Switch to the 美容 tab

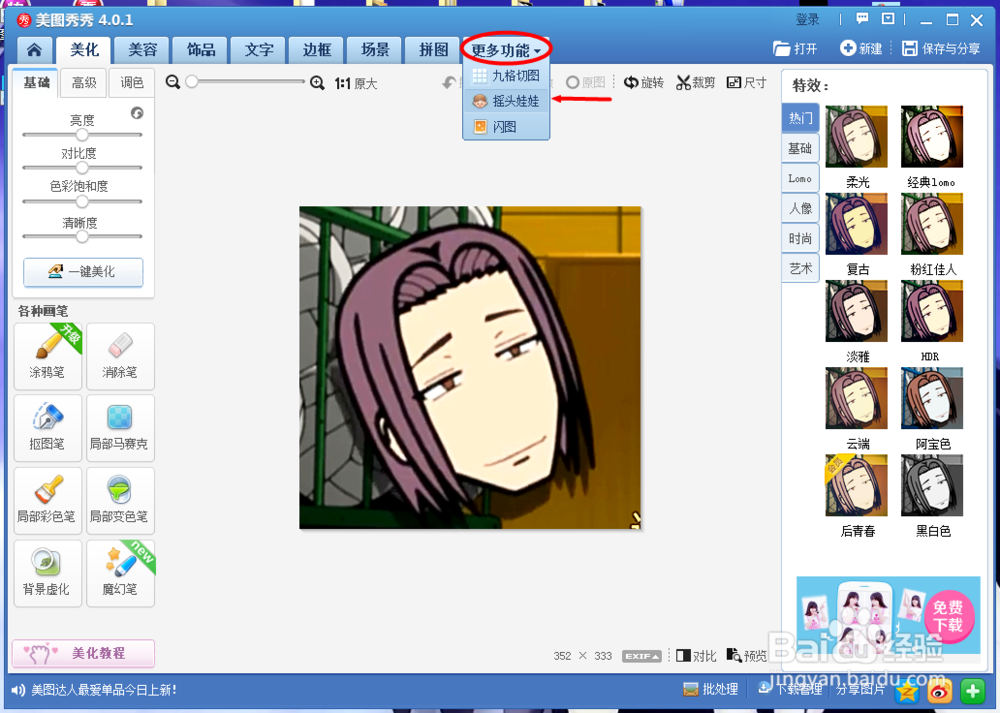pos(142,50)
